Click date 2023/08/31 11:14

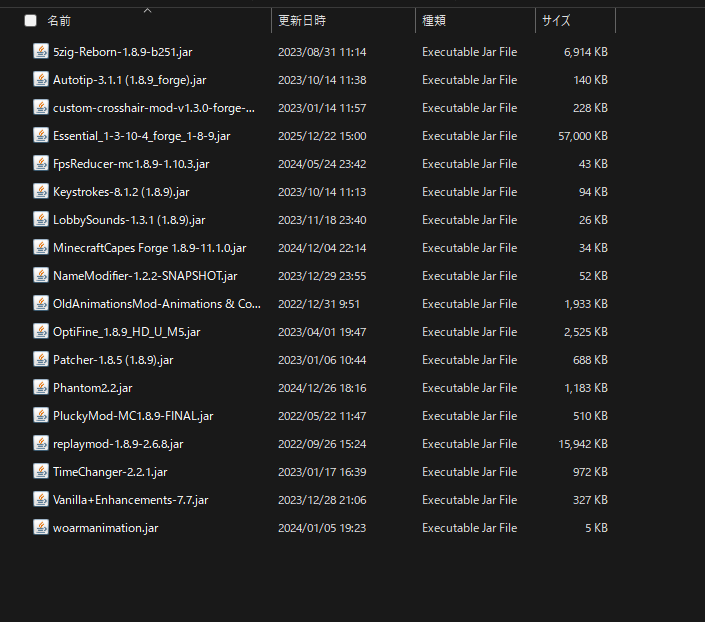click(322, 52)
